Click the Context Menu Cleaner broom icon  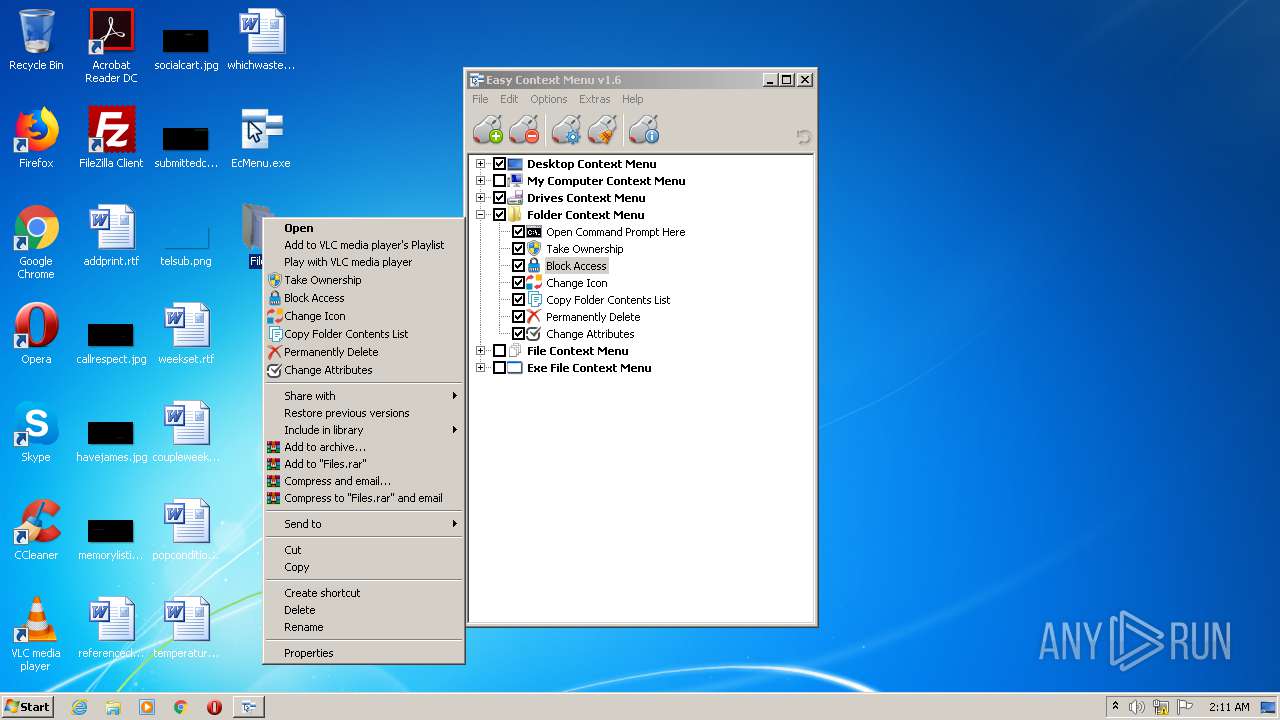click(x=602, y=130)
